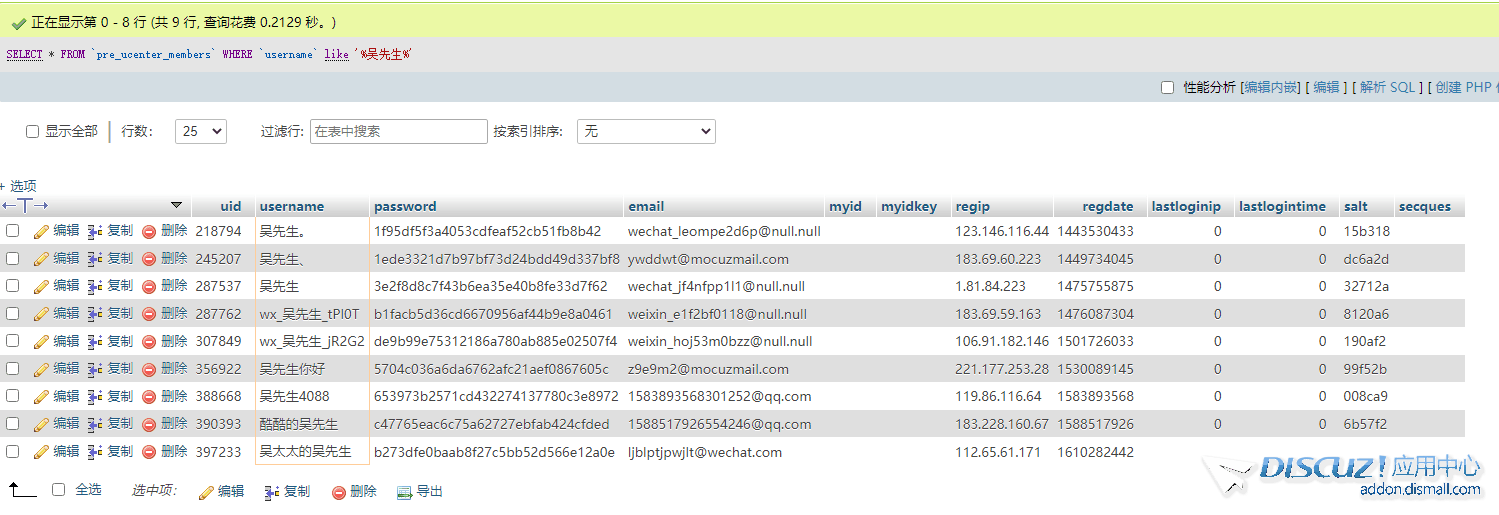The image size is (1499, 515).
Task: Sort by the myid column header
Action: click(x=845, y=207)
